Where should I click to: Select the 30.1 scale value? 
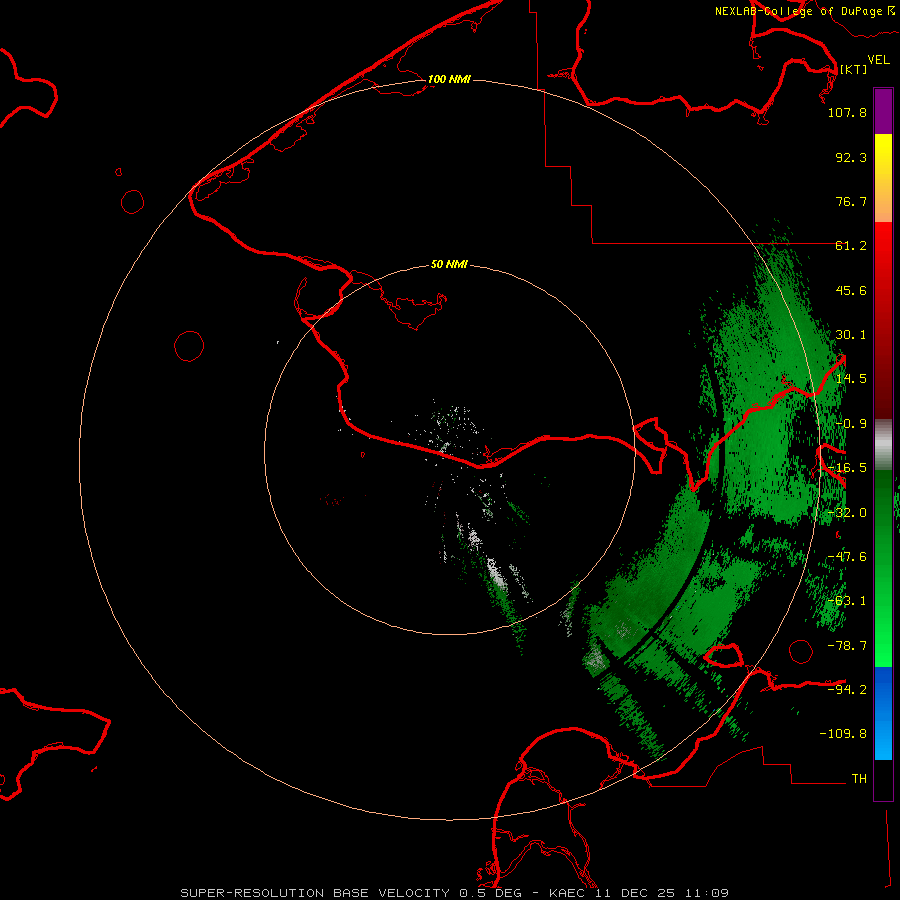(851, 335)
